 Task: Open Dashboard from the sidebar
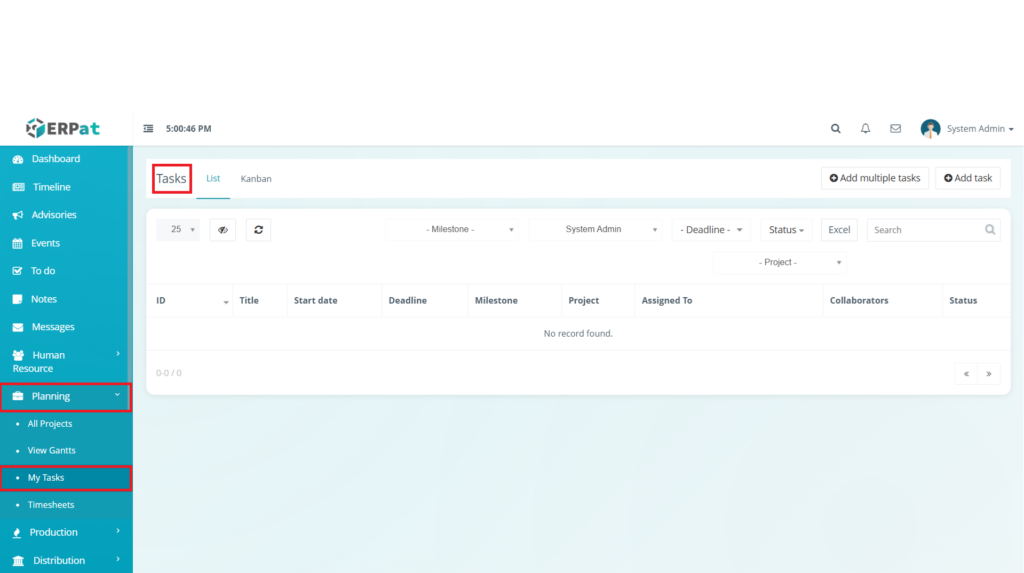coord(55,159)
